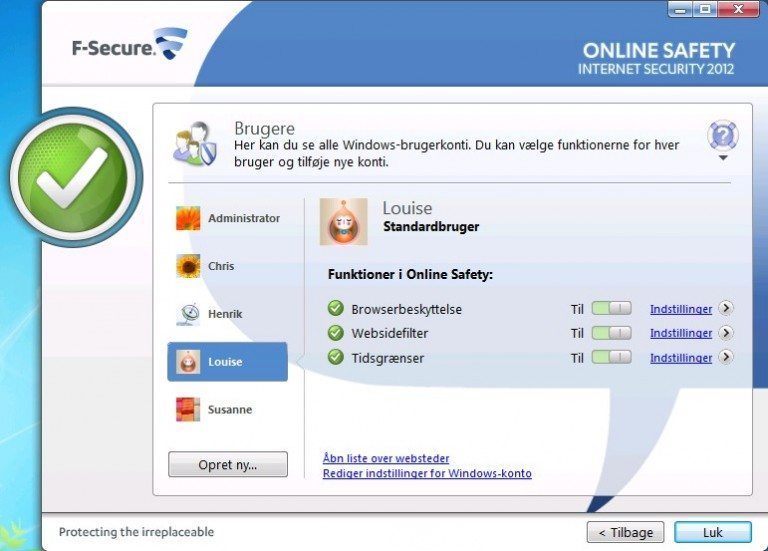768x551 pixels.
Task: Click the Funktioner i Online Safety heading
Action: tap(410, 274)
